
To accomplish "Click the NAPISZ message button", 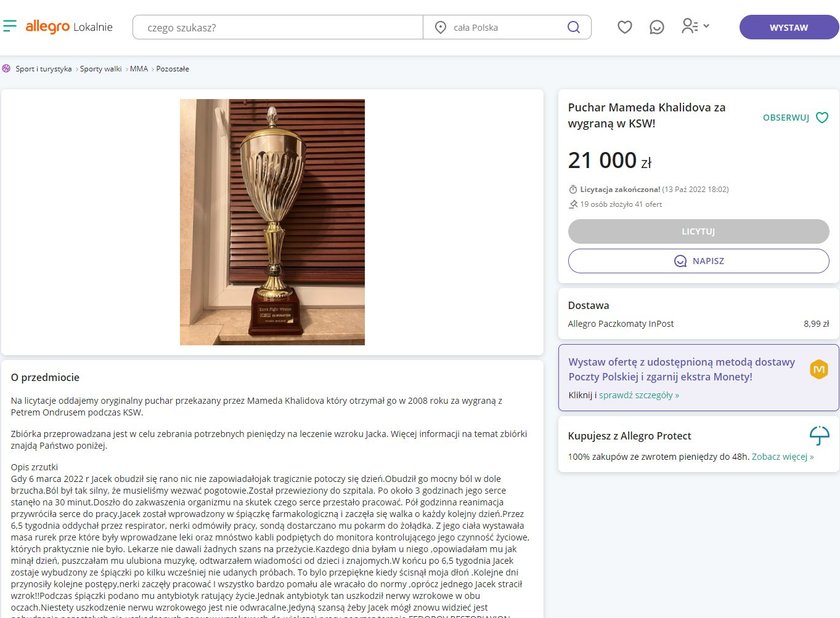I will (699, 261).
